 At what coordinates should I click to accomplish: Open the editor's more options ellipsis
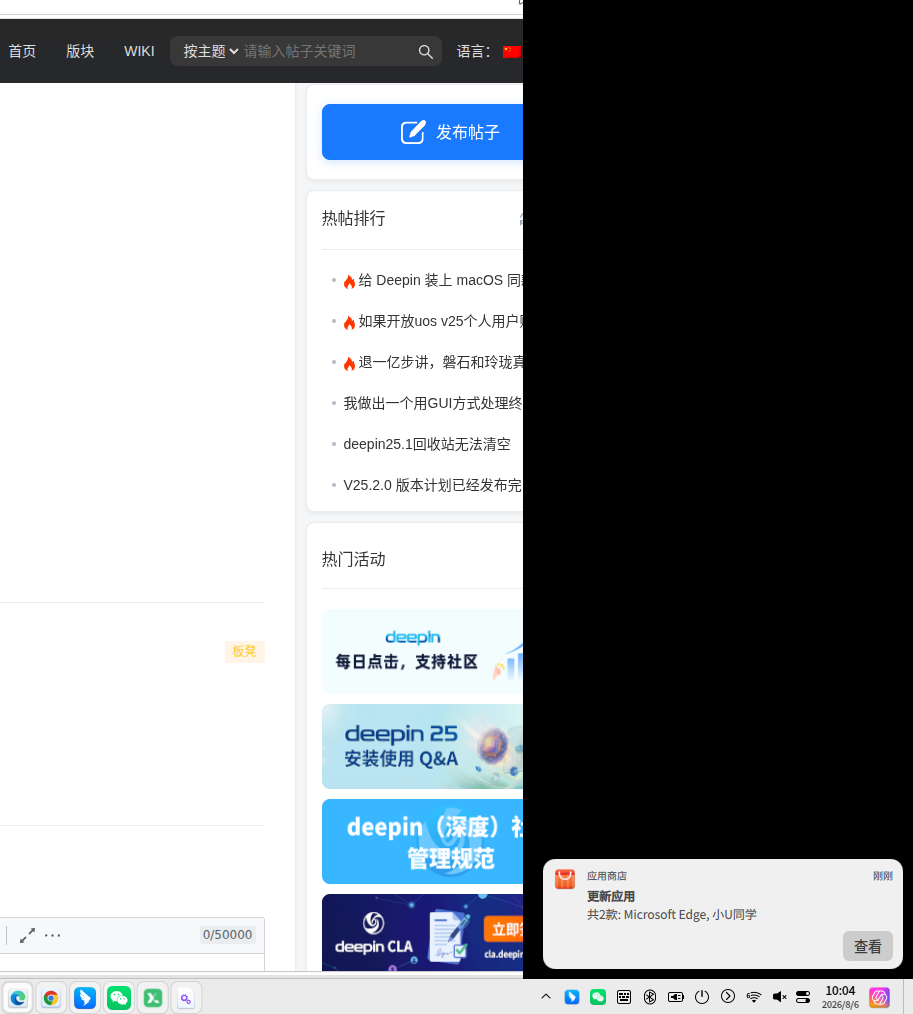[52, 935]
